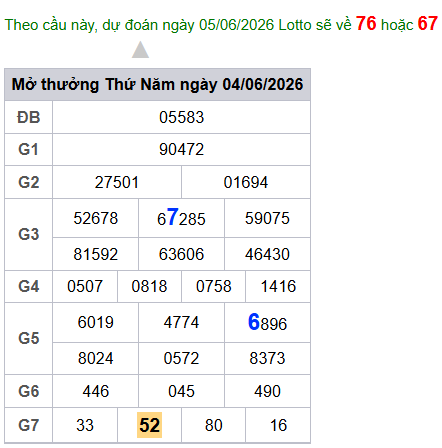Viewport: 442px width, 448px height.
Task: Select G6 number 045
Action: coord(181,391)
